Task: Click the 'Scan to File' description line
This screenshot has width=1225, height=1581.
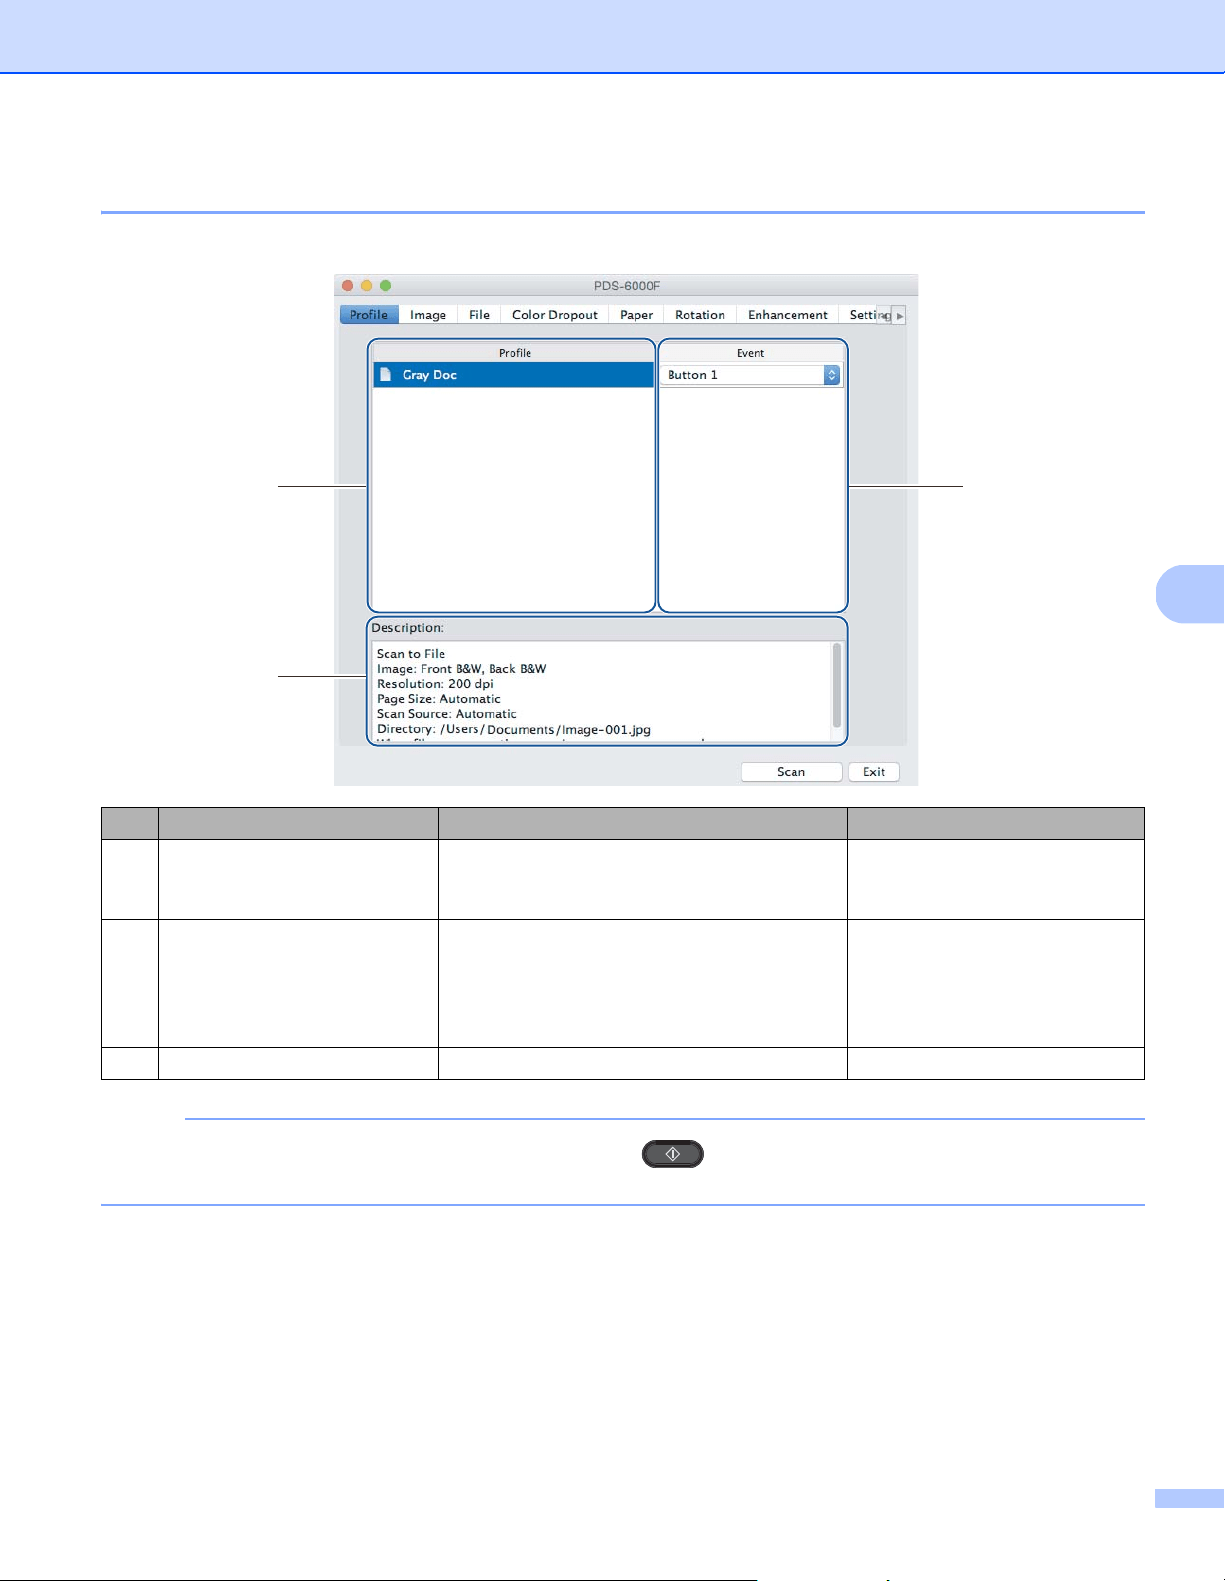Action: coord(411,654)
